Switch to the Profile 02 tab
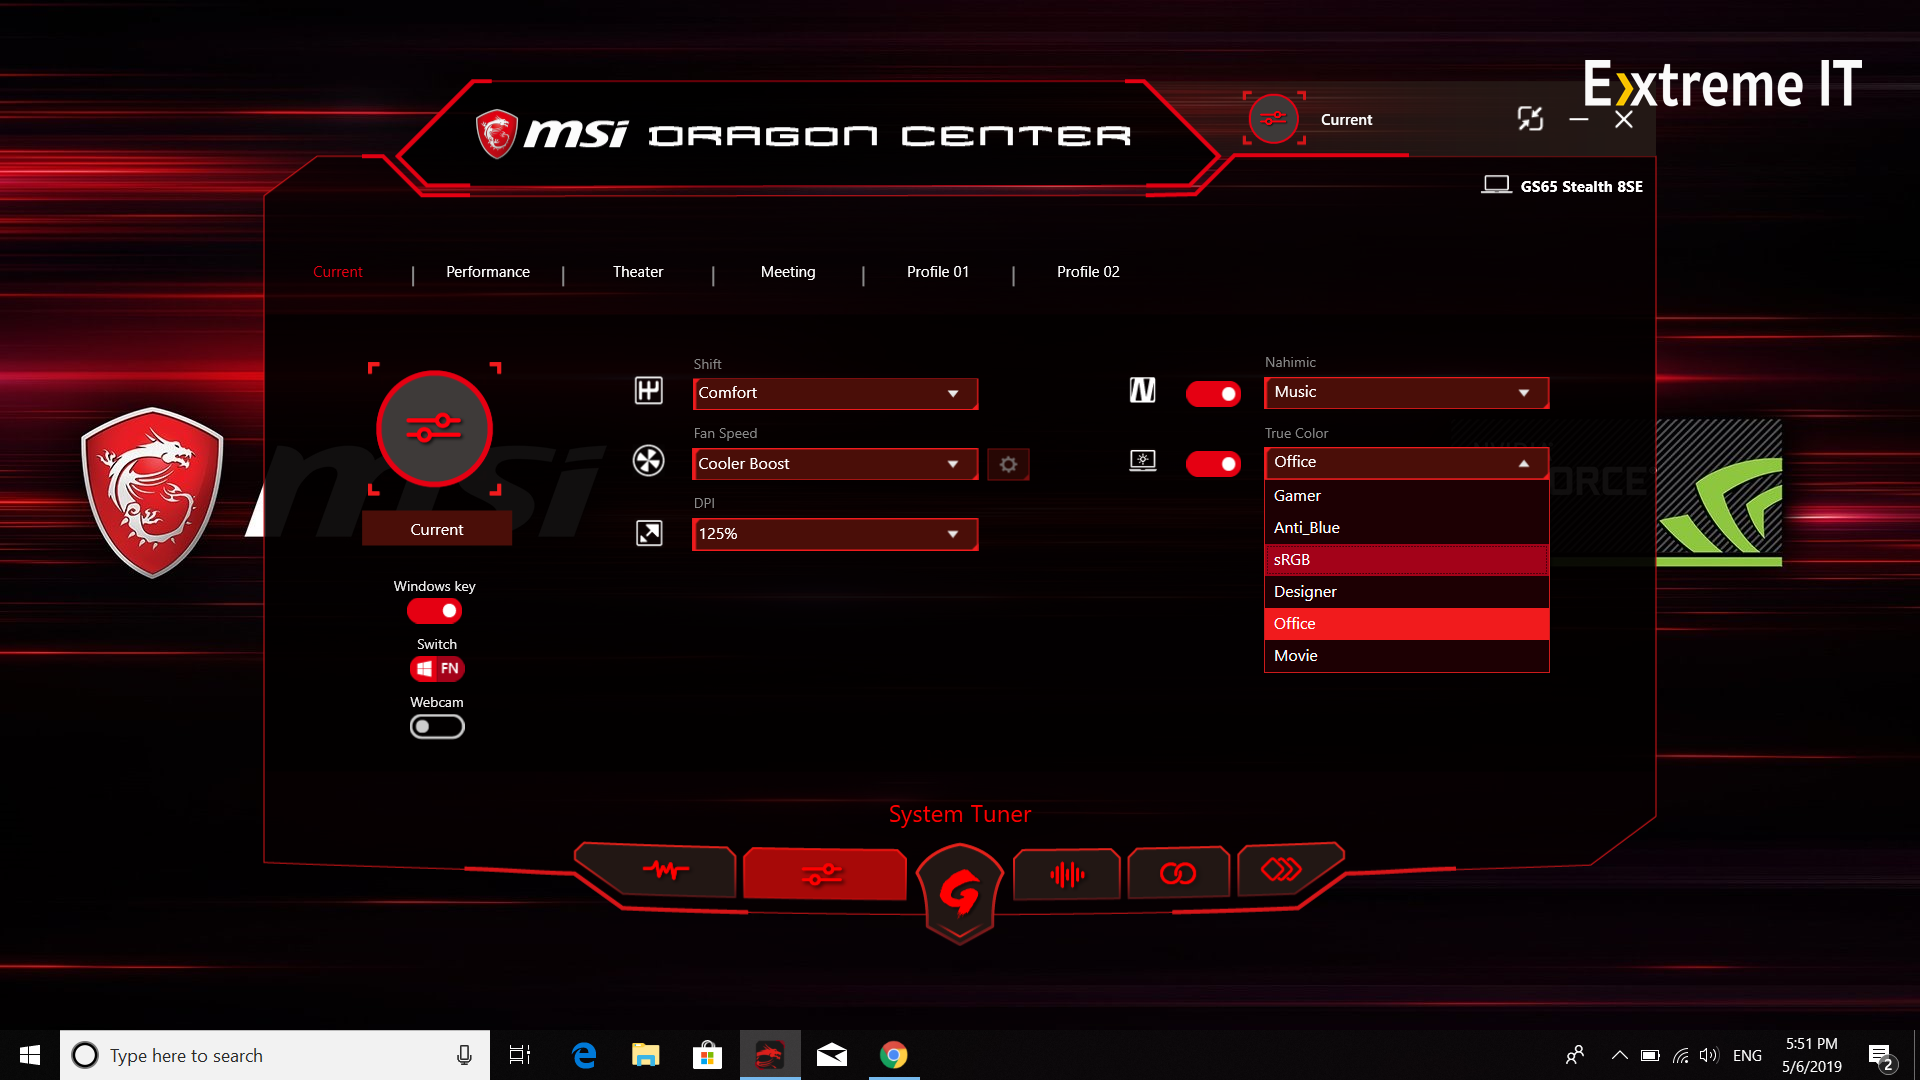The width and height of the screenshot is (1920, 1080). pyautogui.click(x=1088, y=272)
